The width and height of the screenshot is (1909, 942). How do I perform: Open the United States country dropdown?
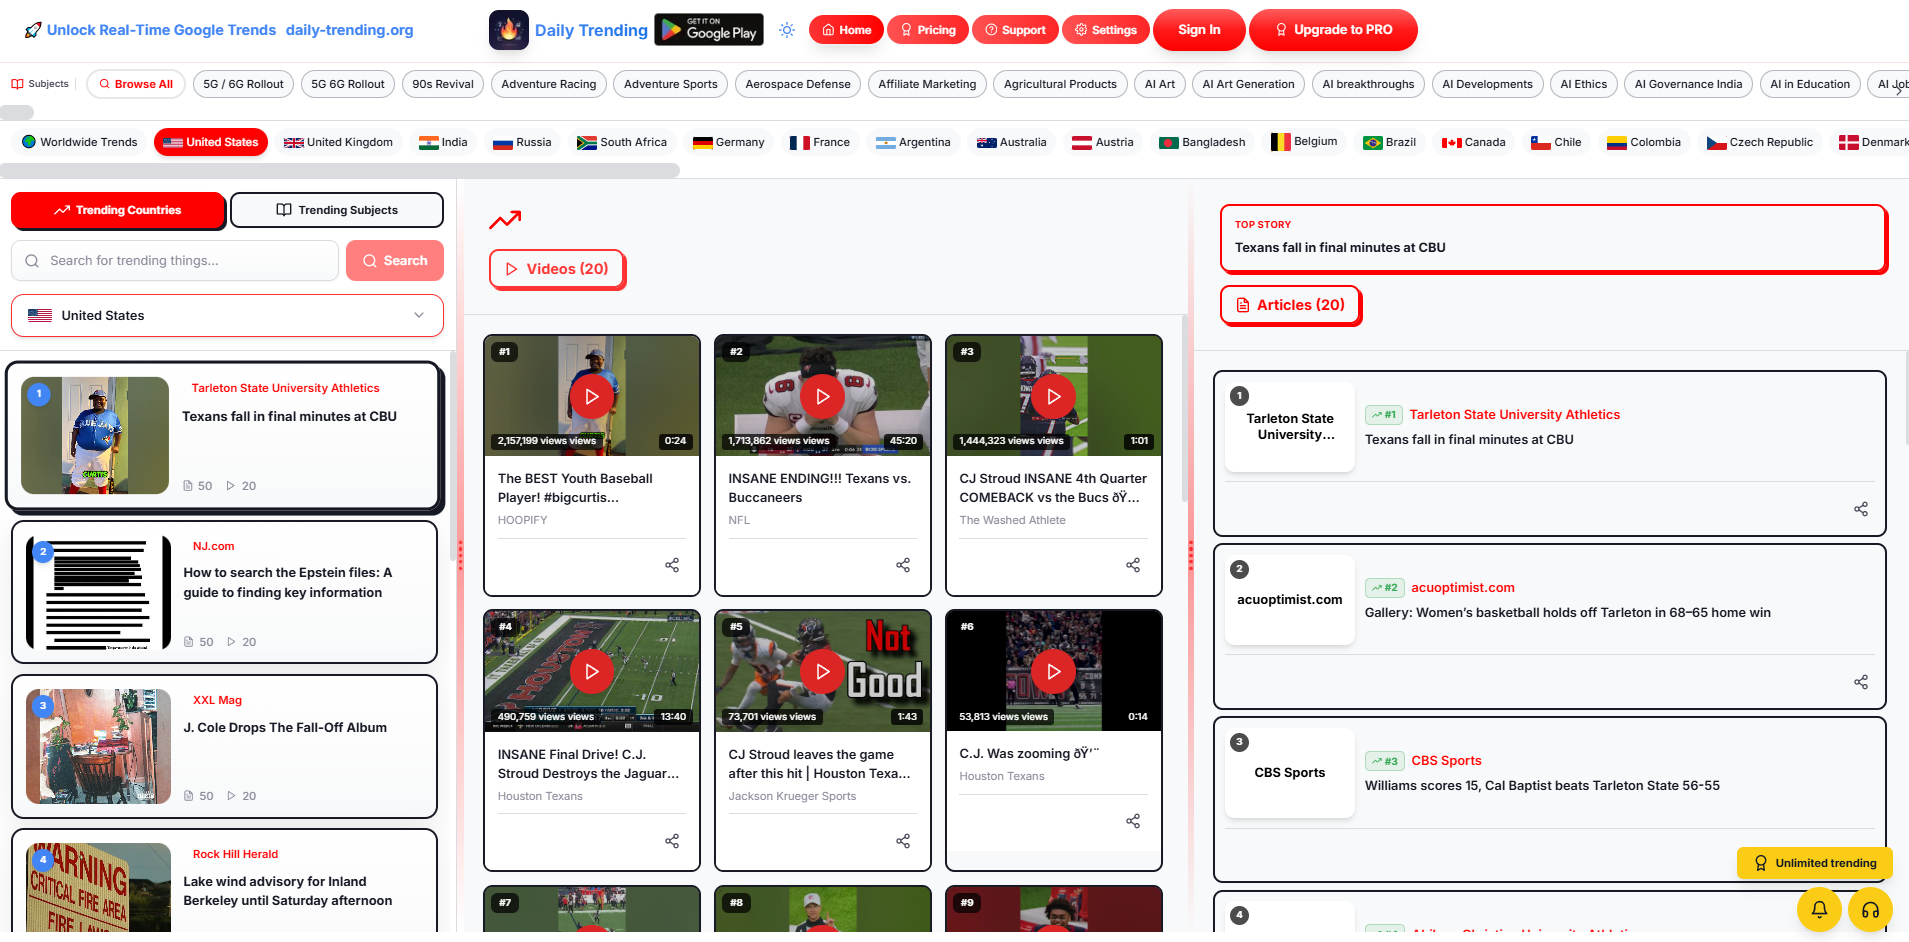click(x=227, y=315)
